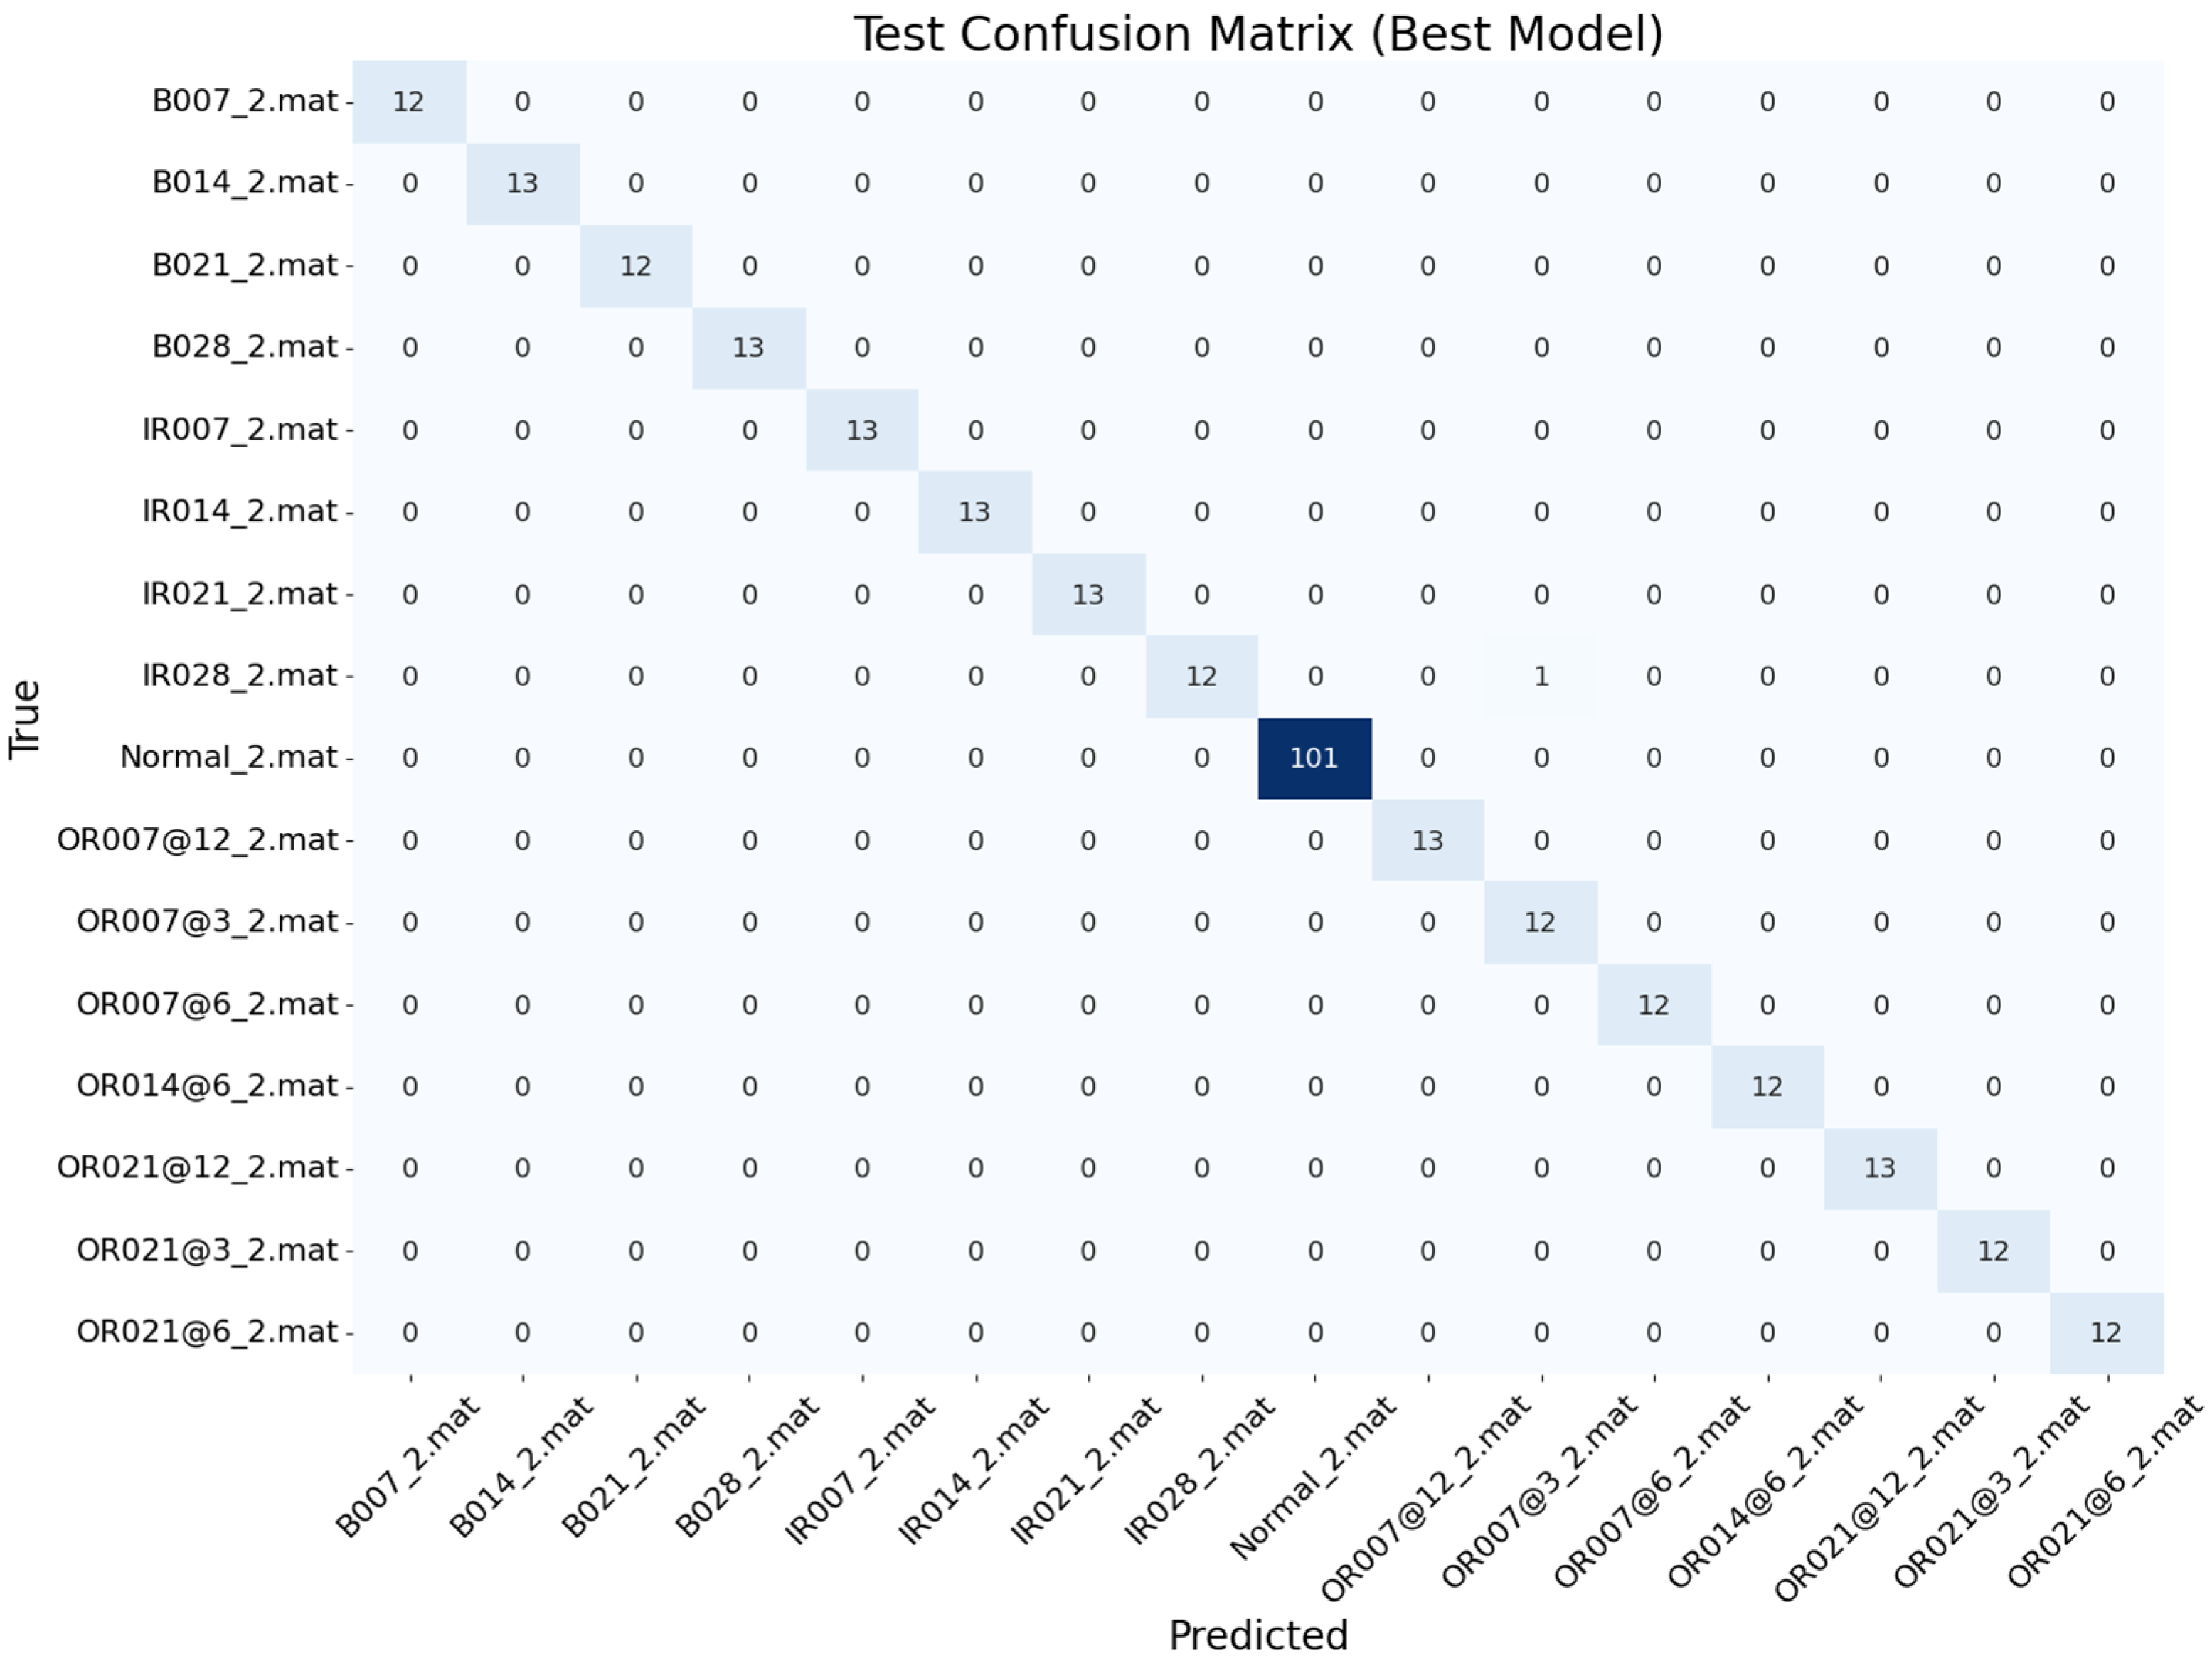Click the dark blue 101 diagonal cell
This screenshot has height=1666, width=2212.
[1314, 758]
